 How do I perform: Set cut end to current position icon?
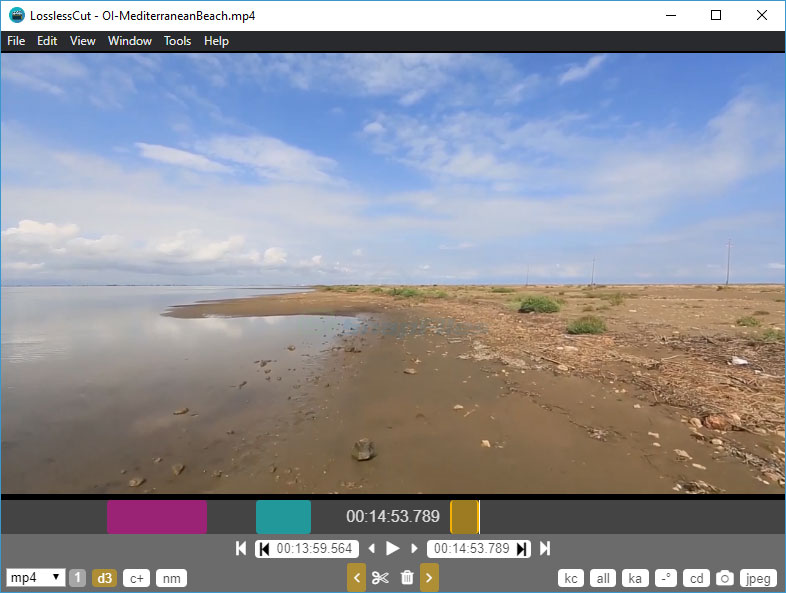(521, 549)
